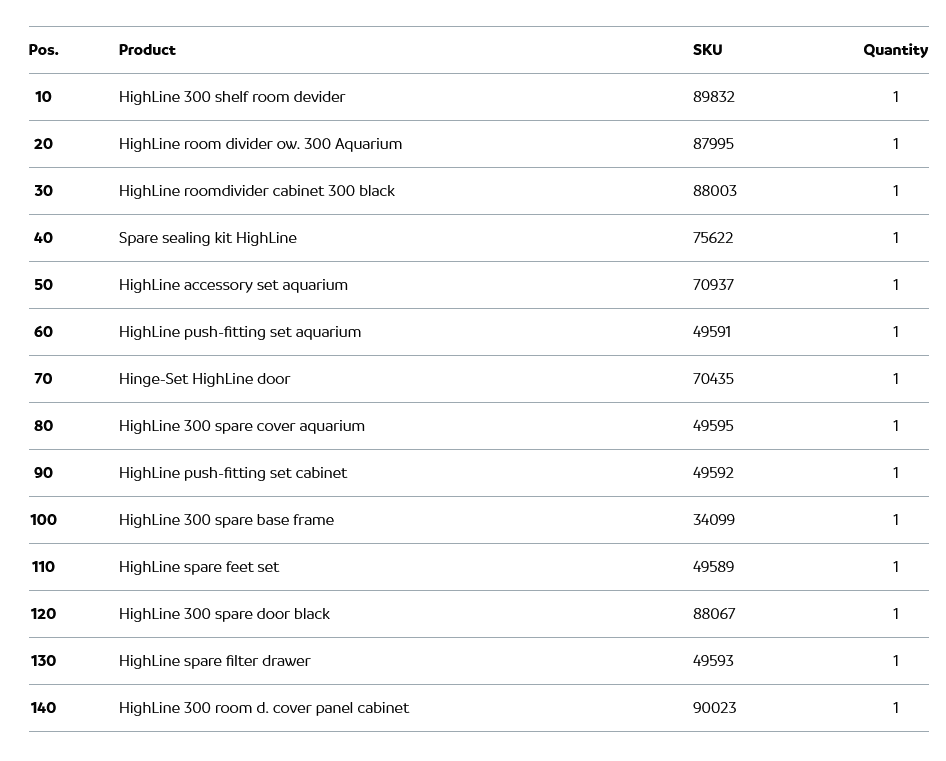Select HighLine room divider ow. 300 Aquarium

(x=260, y=144)
